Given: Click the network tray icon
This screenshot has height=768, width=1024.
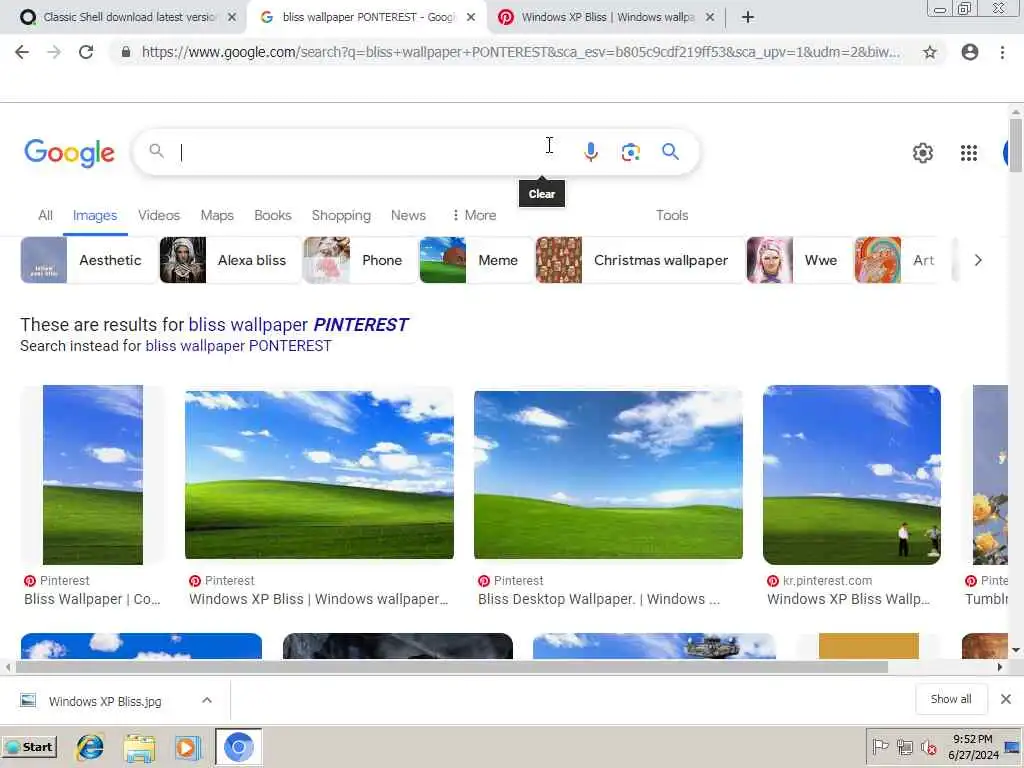Looking at the screenshot, I should click(x=904, y=747).
